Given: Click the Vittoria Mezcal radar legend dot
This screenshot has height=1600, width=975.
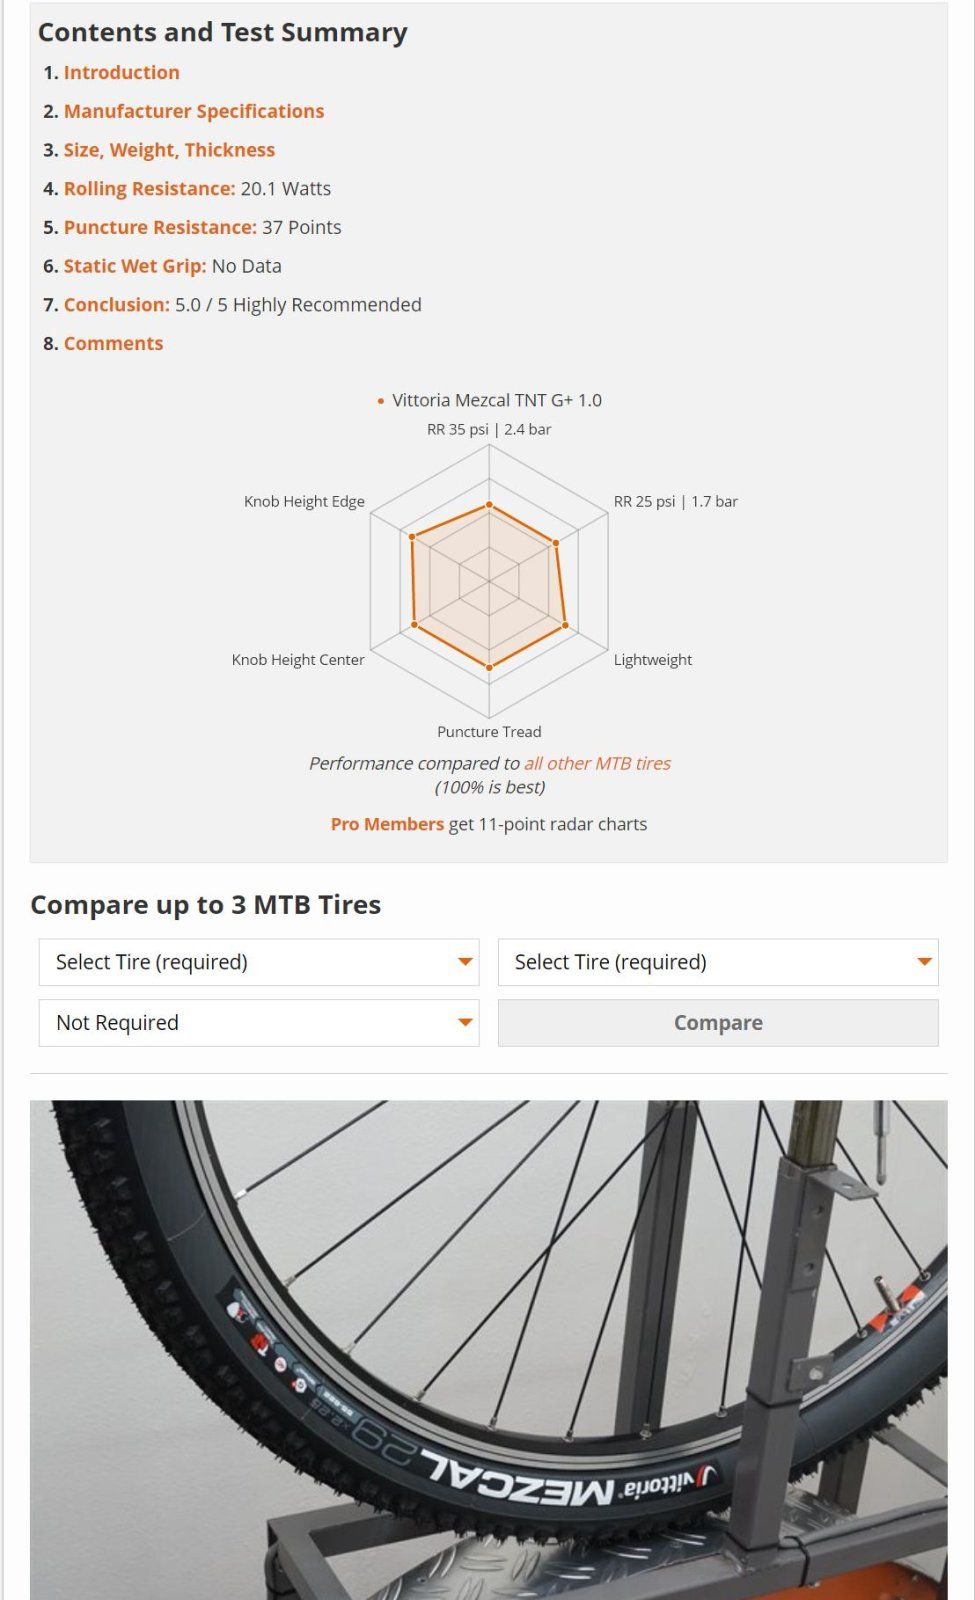Looking at the screenshot, I should click(381, 402).
